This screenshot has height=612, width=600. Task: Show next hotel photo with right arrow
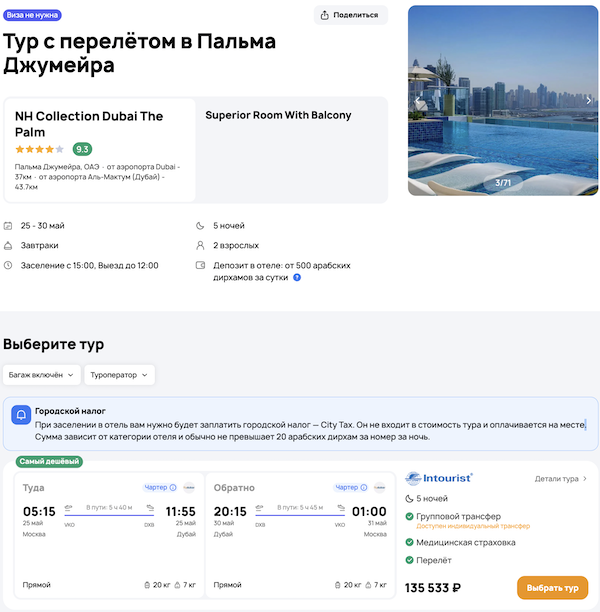(x=589, y=100)
